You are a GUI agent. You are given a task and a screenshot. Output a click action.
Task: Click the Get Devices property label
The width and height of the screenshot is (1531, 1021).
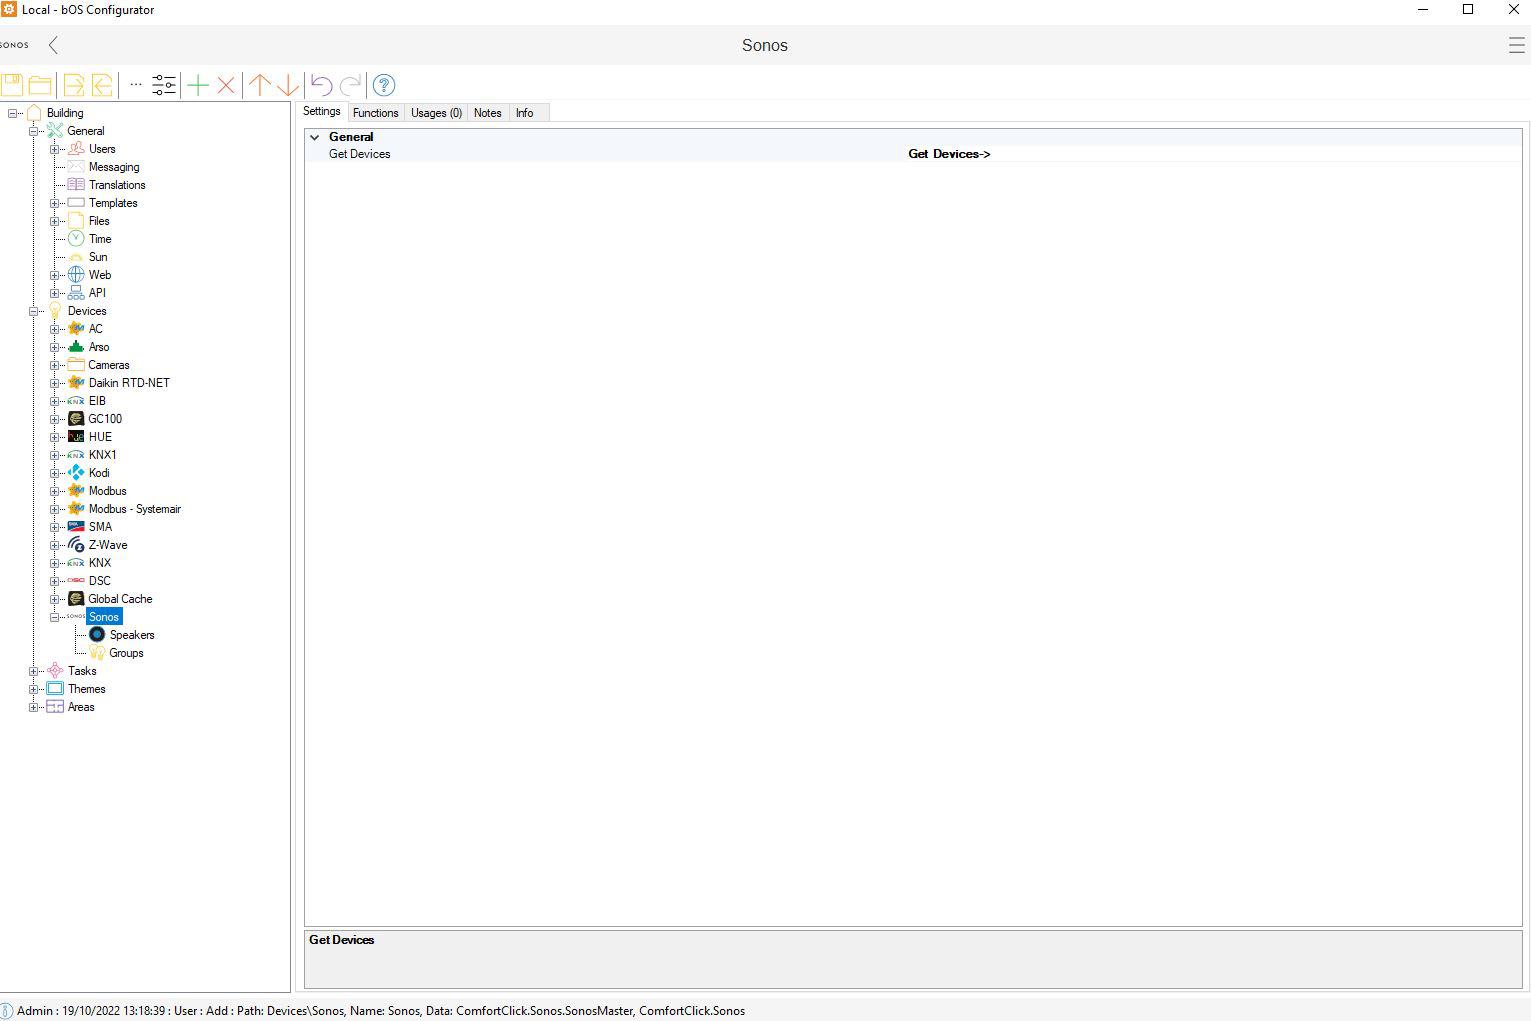point(360,154)
